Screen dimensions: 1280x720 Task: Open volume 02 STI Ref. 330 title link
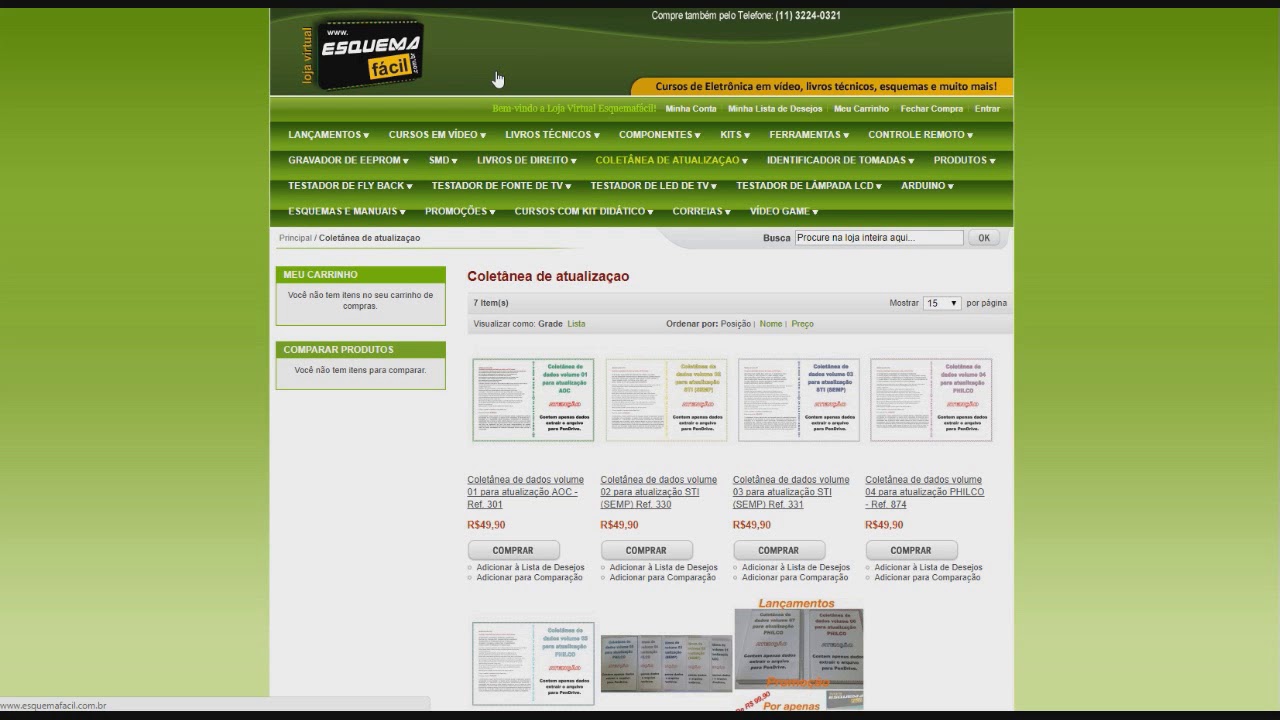(658, 492)
